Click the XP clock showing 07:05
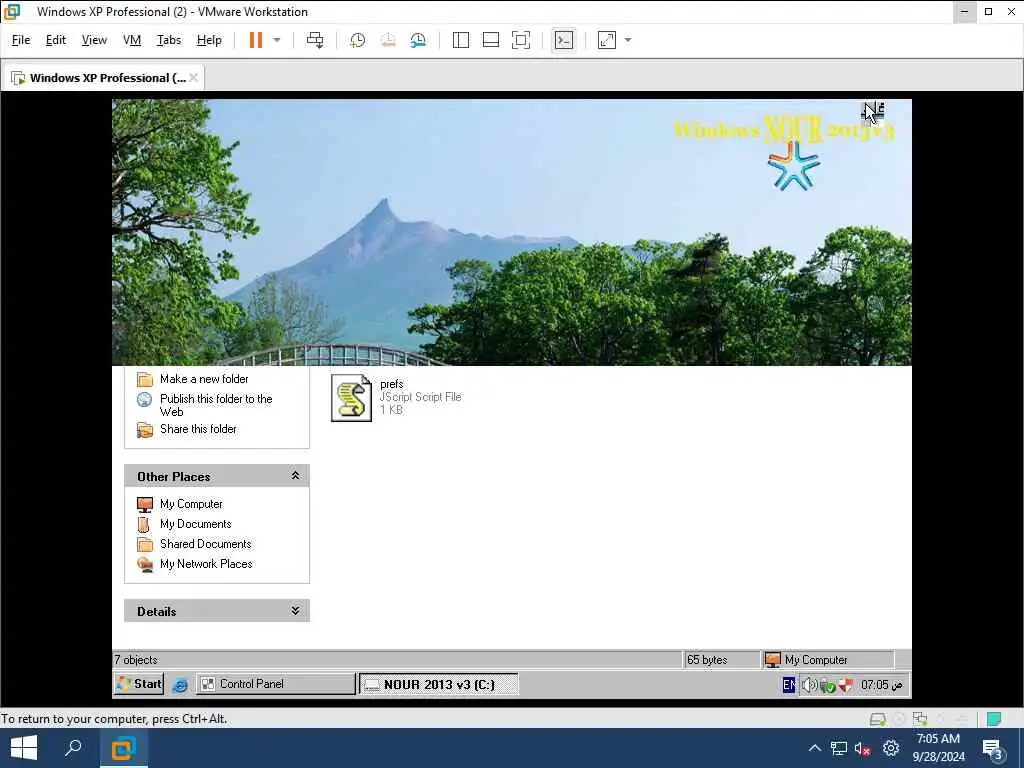This screenshot has height=768, width=1024. [882, 685]
